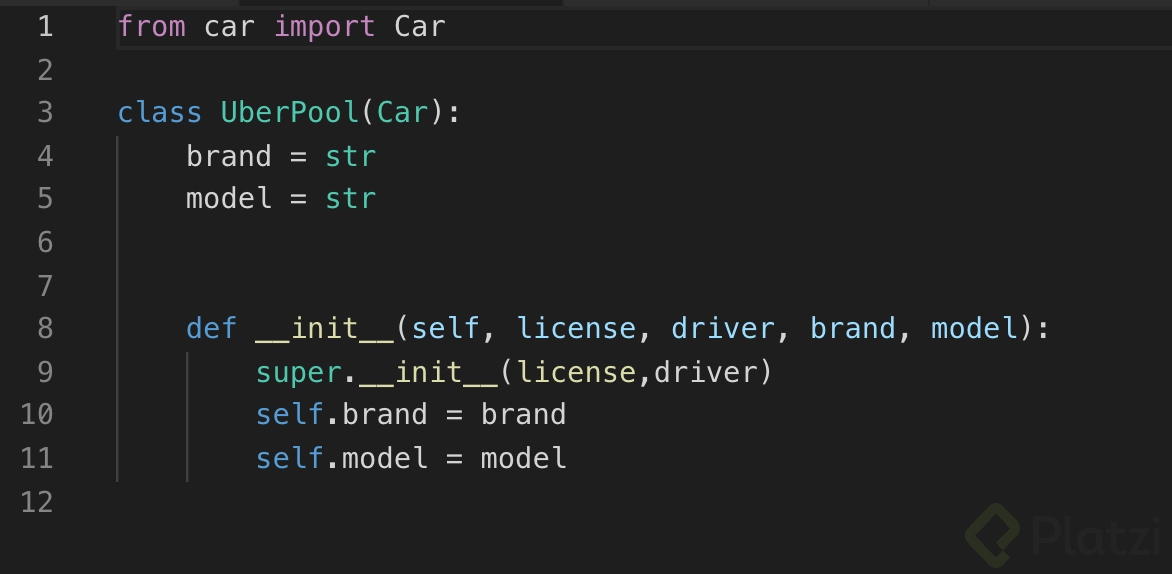Click line number 1 in the gutter
The image size is (1172, 574).
point(46,27)
